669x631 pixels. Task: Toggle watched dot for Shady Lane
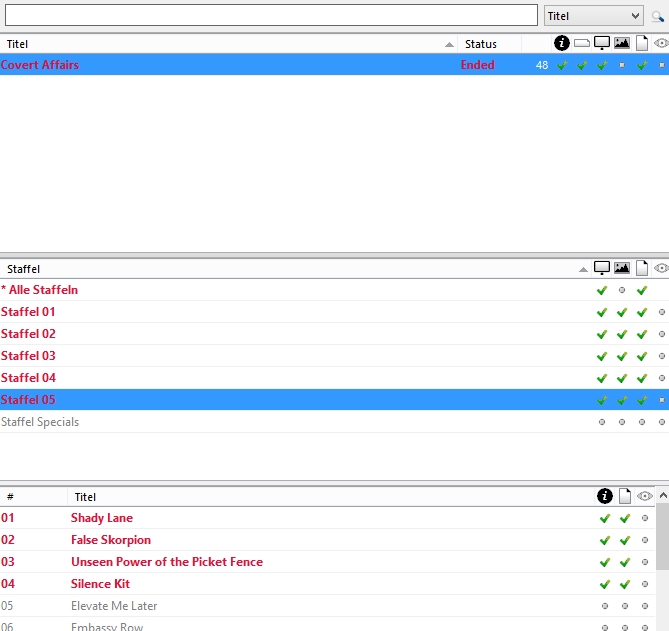pos(645,518)
